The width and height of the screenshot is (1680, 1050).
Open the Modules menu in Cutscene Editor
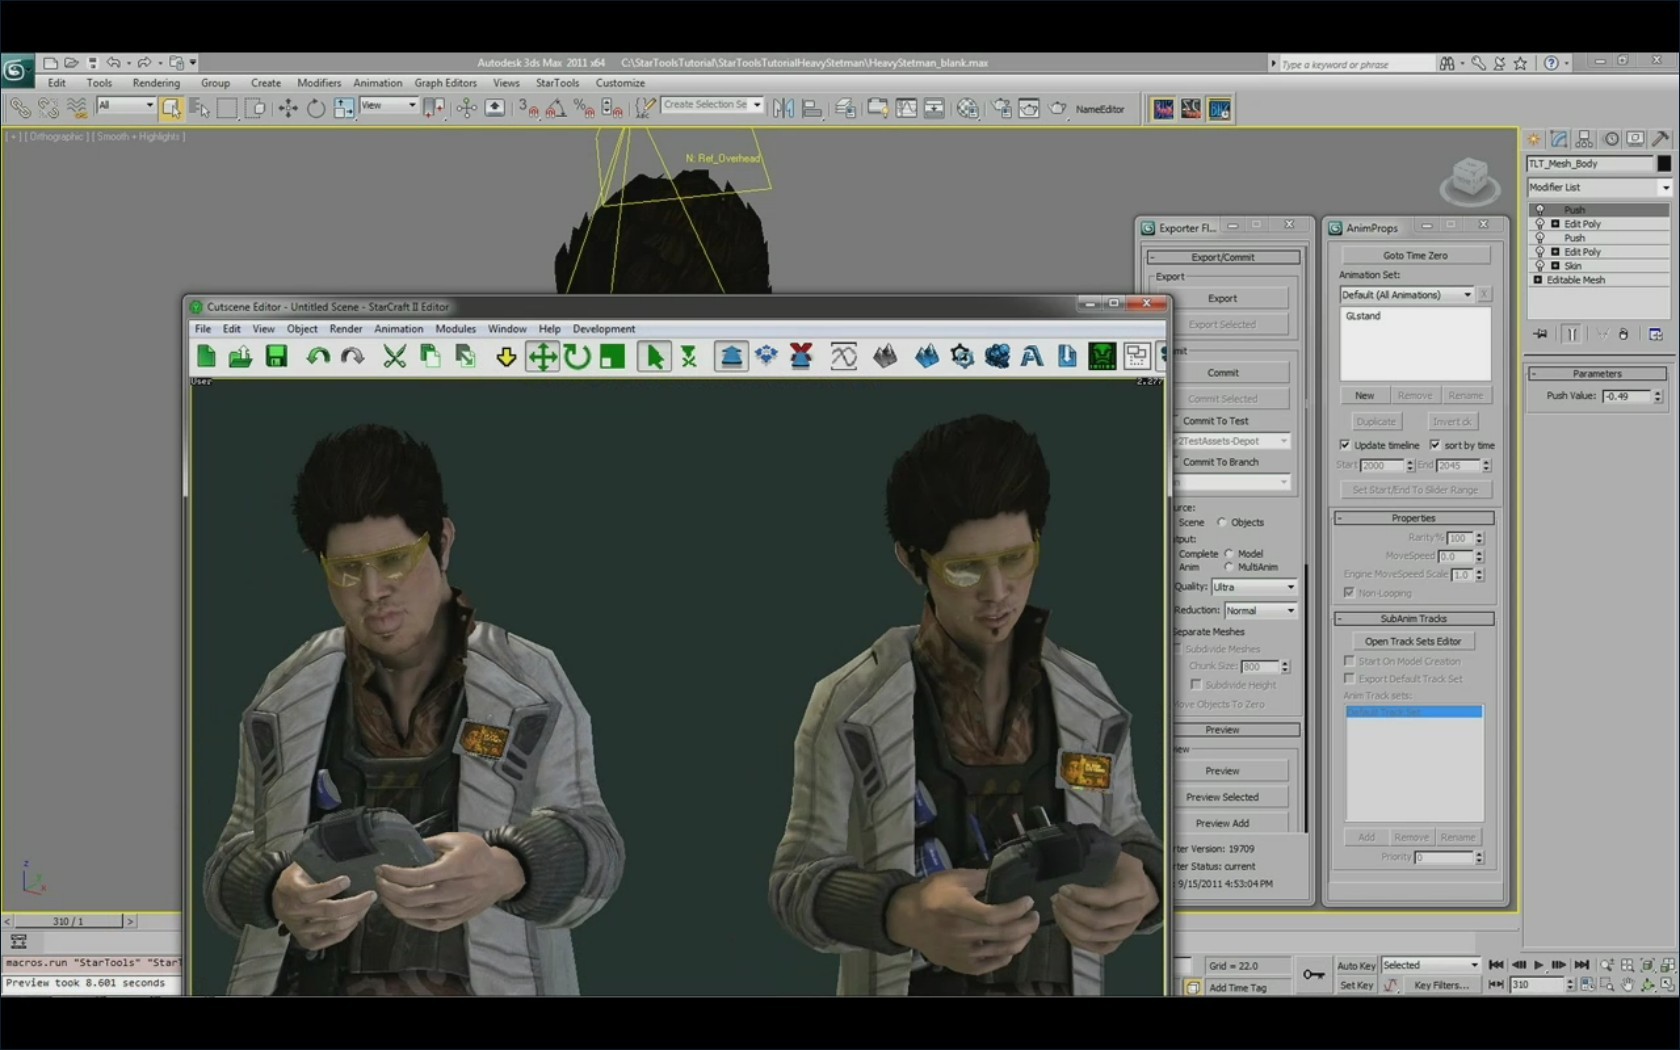pos(455,328)
